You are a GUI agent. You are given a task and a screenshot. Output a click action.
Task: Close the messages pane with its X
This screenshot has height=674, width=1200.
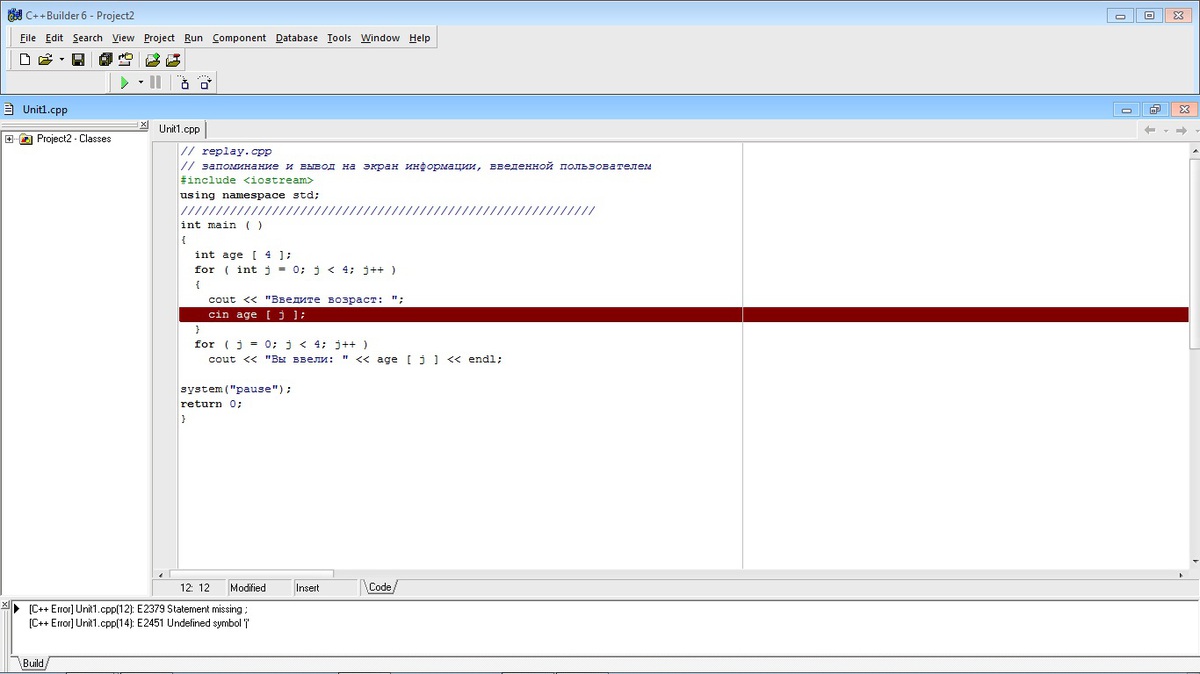(5, 606)
